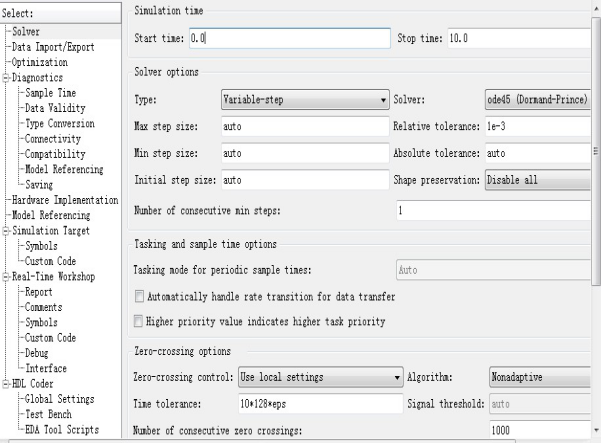Collapse the Diagnostics tree node

pyautogui.click(x=6, y=78)
